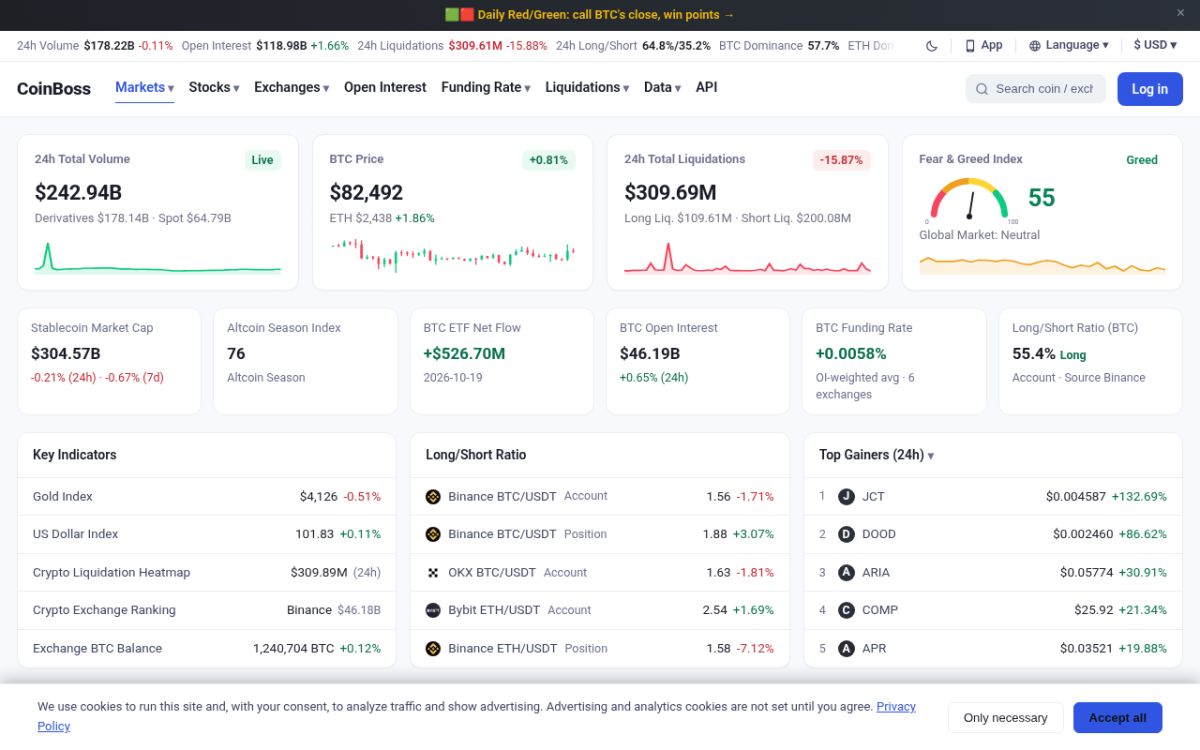Open API page
1200x750 pixels.
tap(706, 88)
